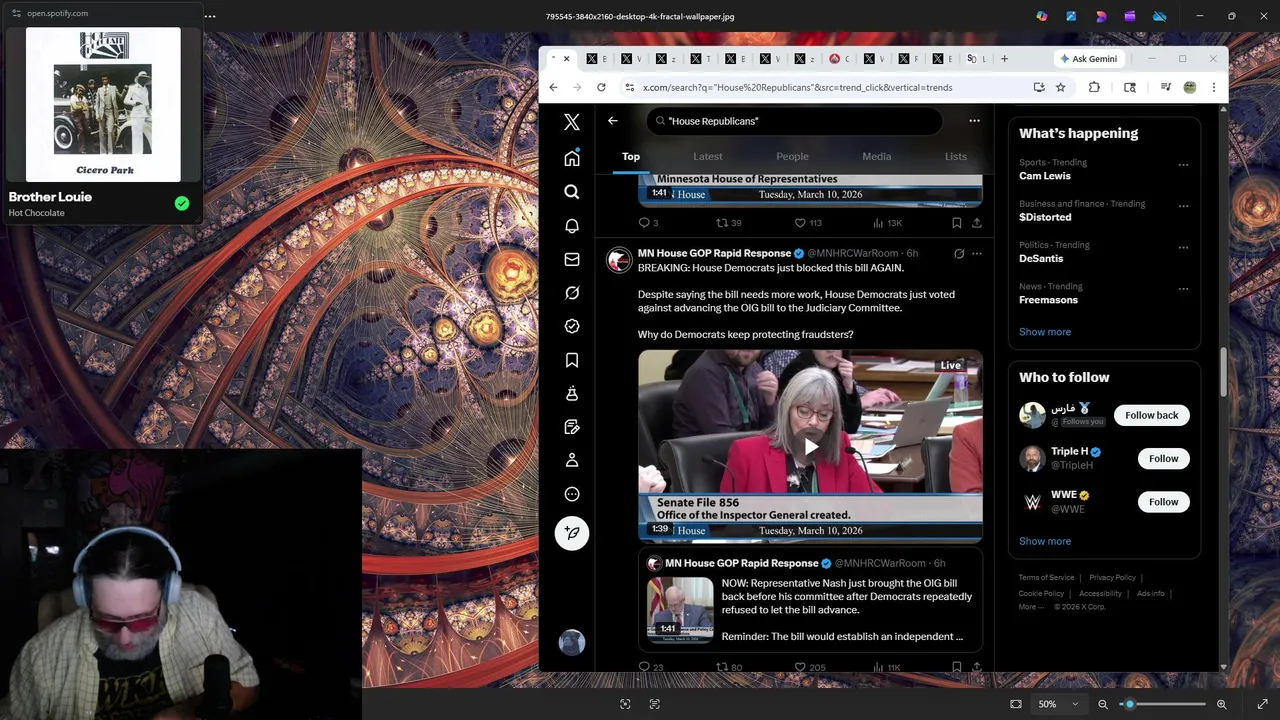Reply to Senate File 856 video post
The image size is (1280, 720).
click(x=645, y=667)
